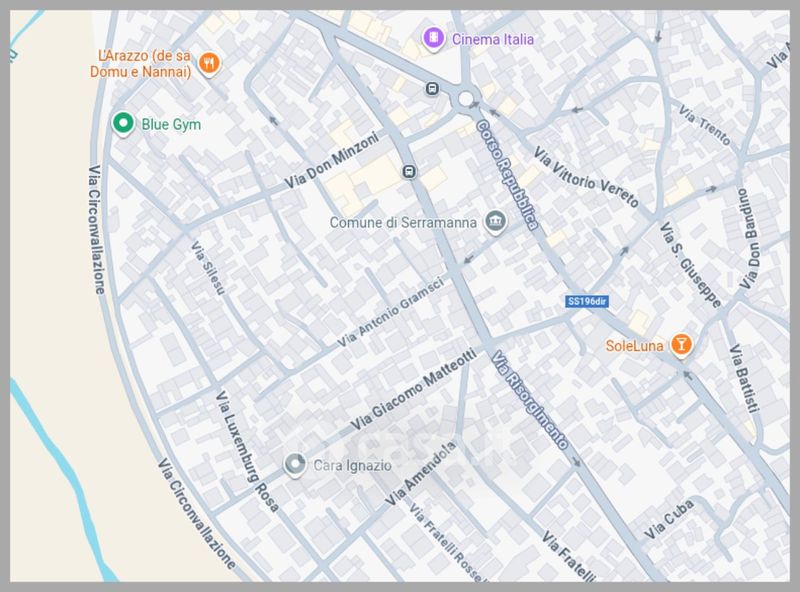Click the grey Cara Ignazio pin

(x=295, y=464)
